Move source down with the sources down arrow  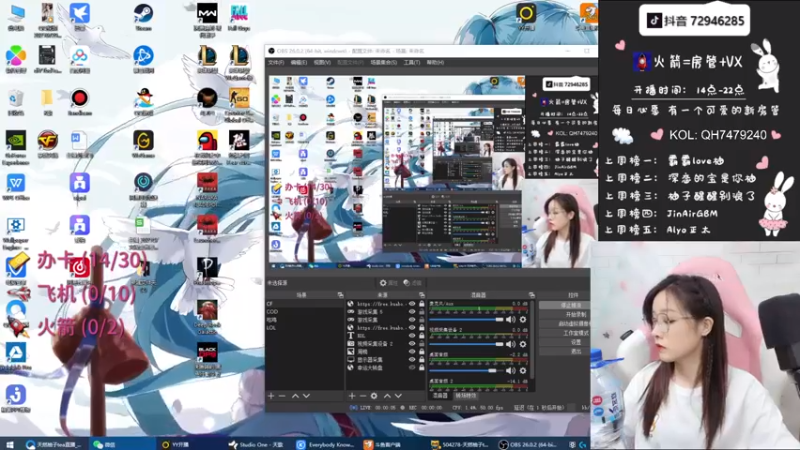click(398, 396)
